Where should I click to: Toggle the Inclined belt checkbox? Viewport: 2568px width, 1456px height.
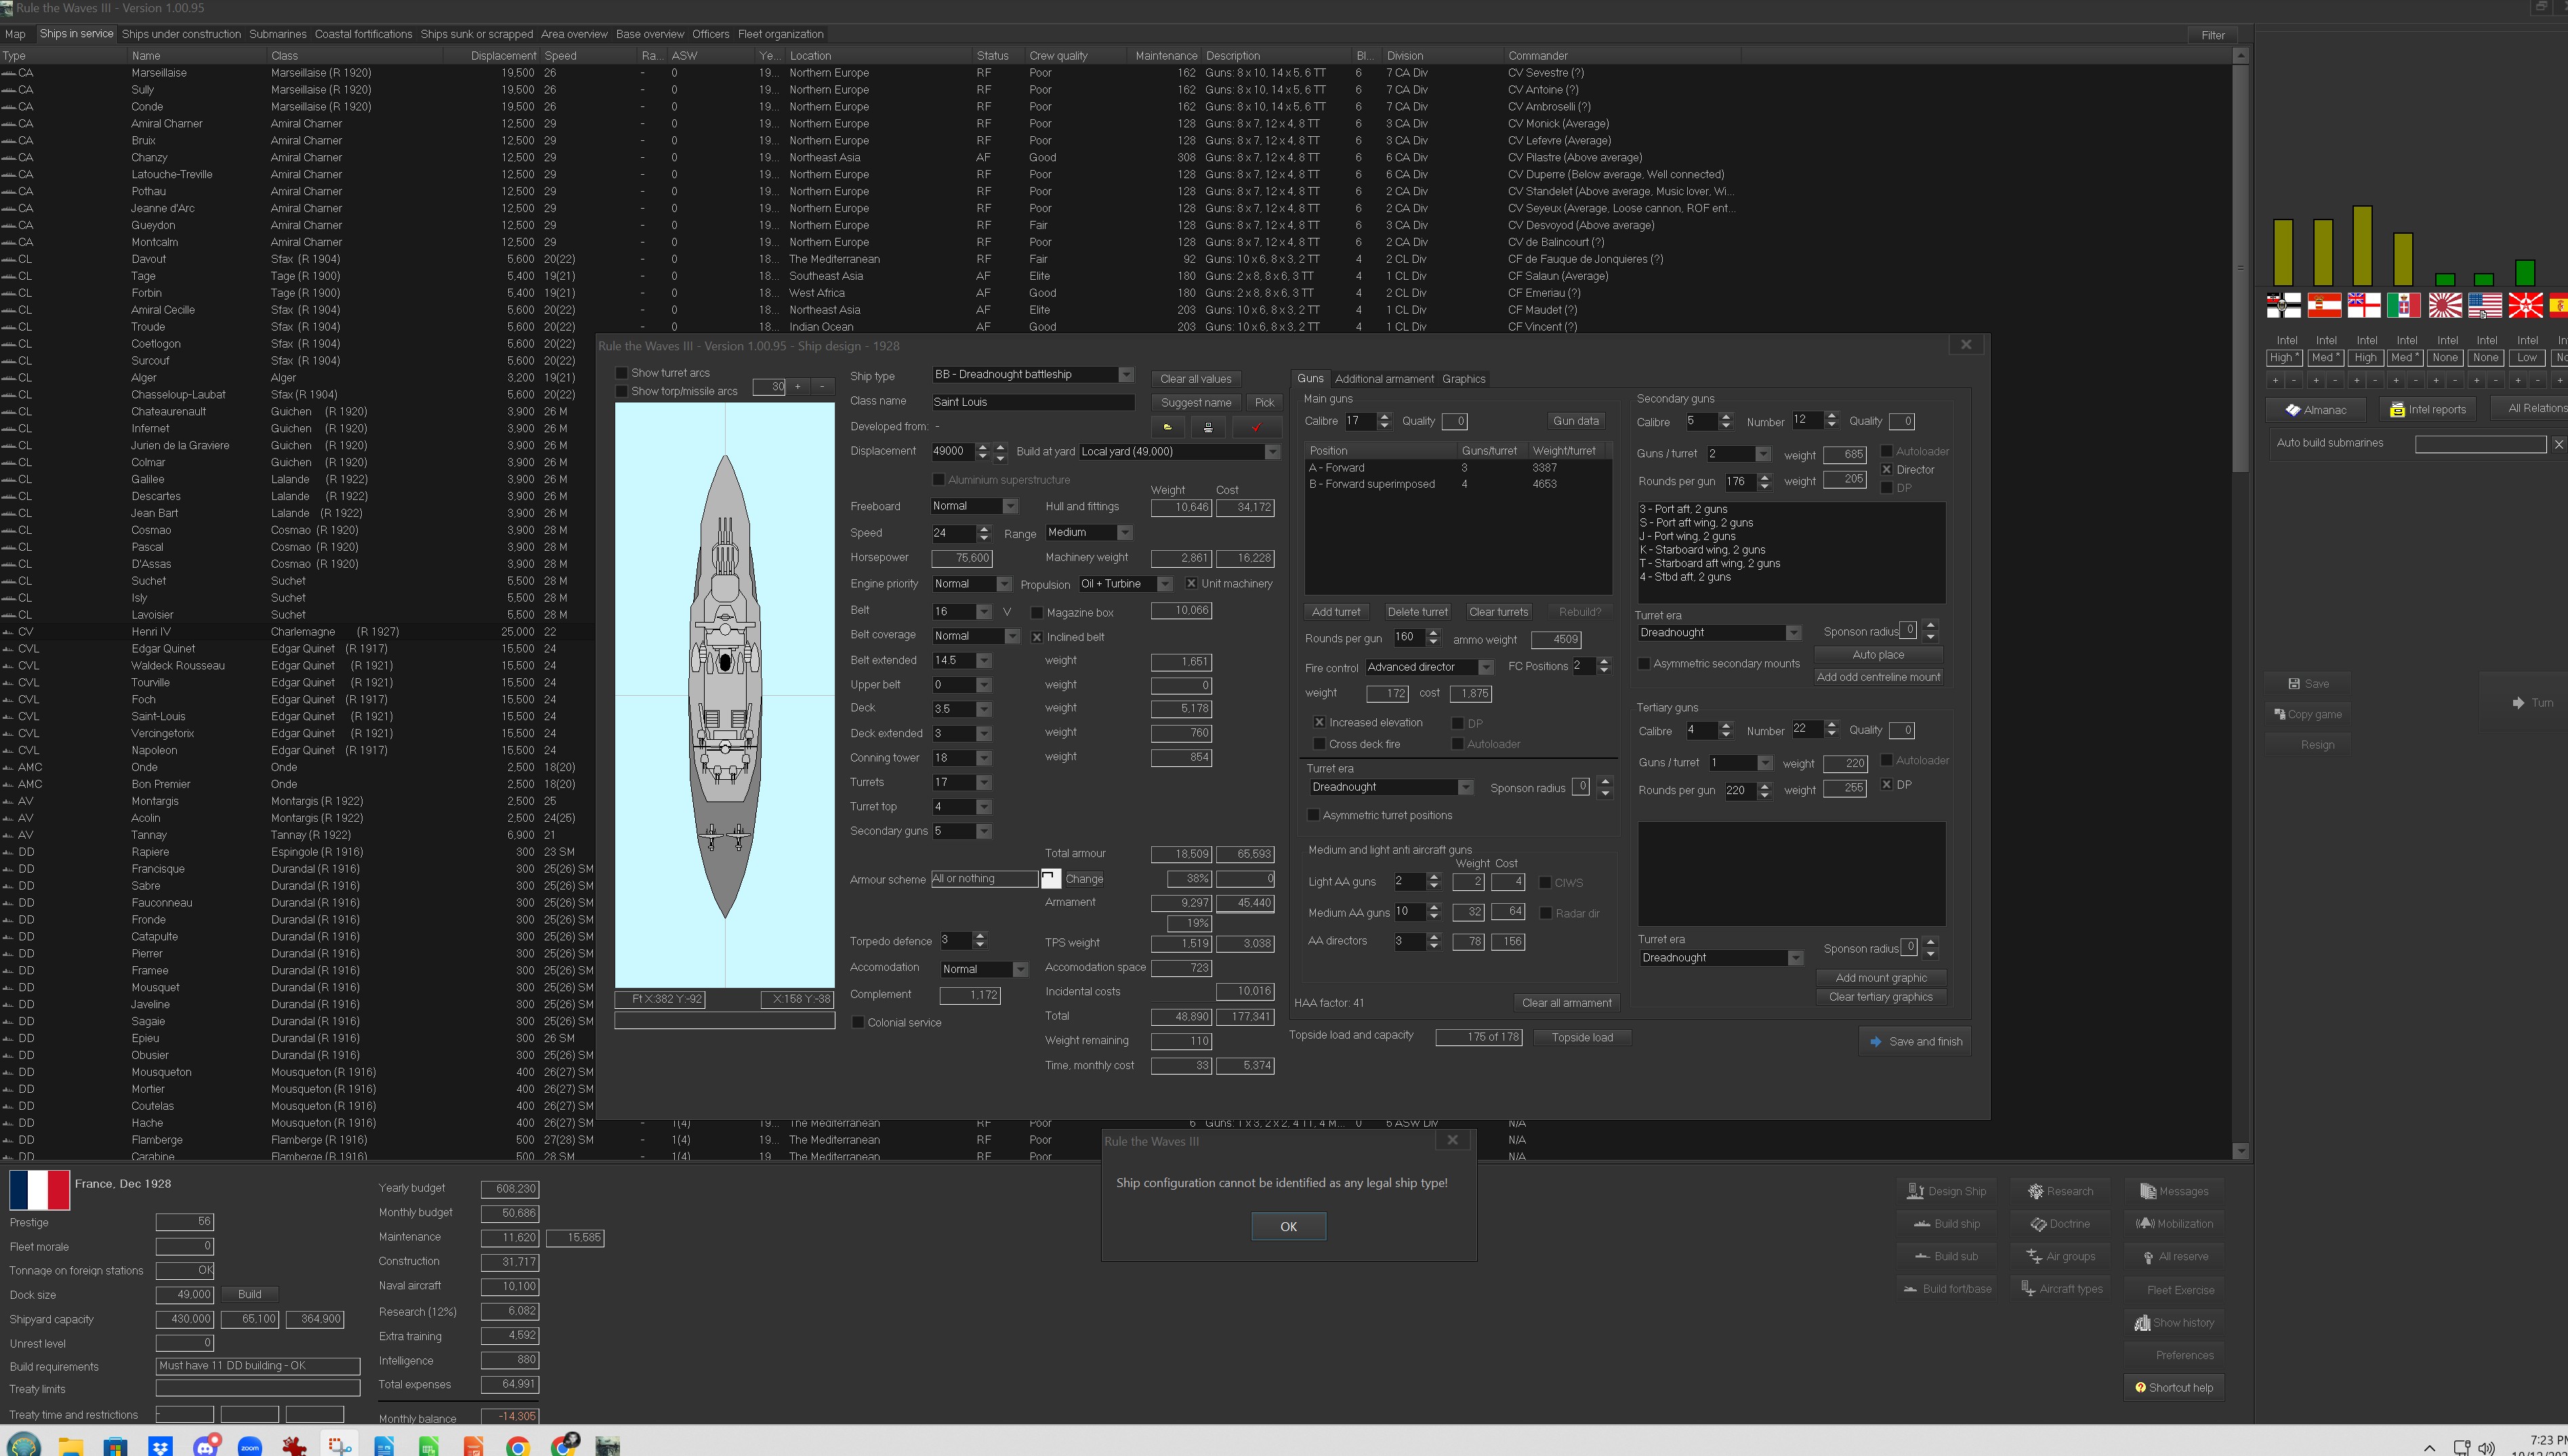[x=1037, y=637]
